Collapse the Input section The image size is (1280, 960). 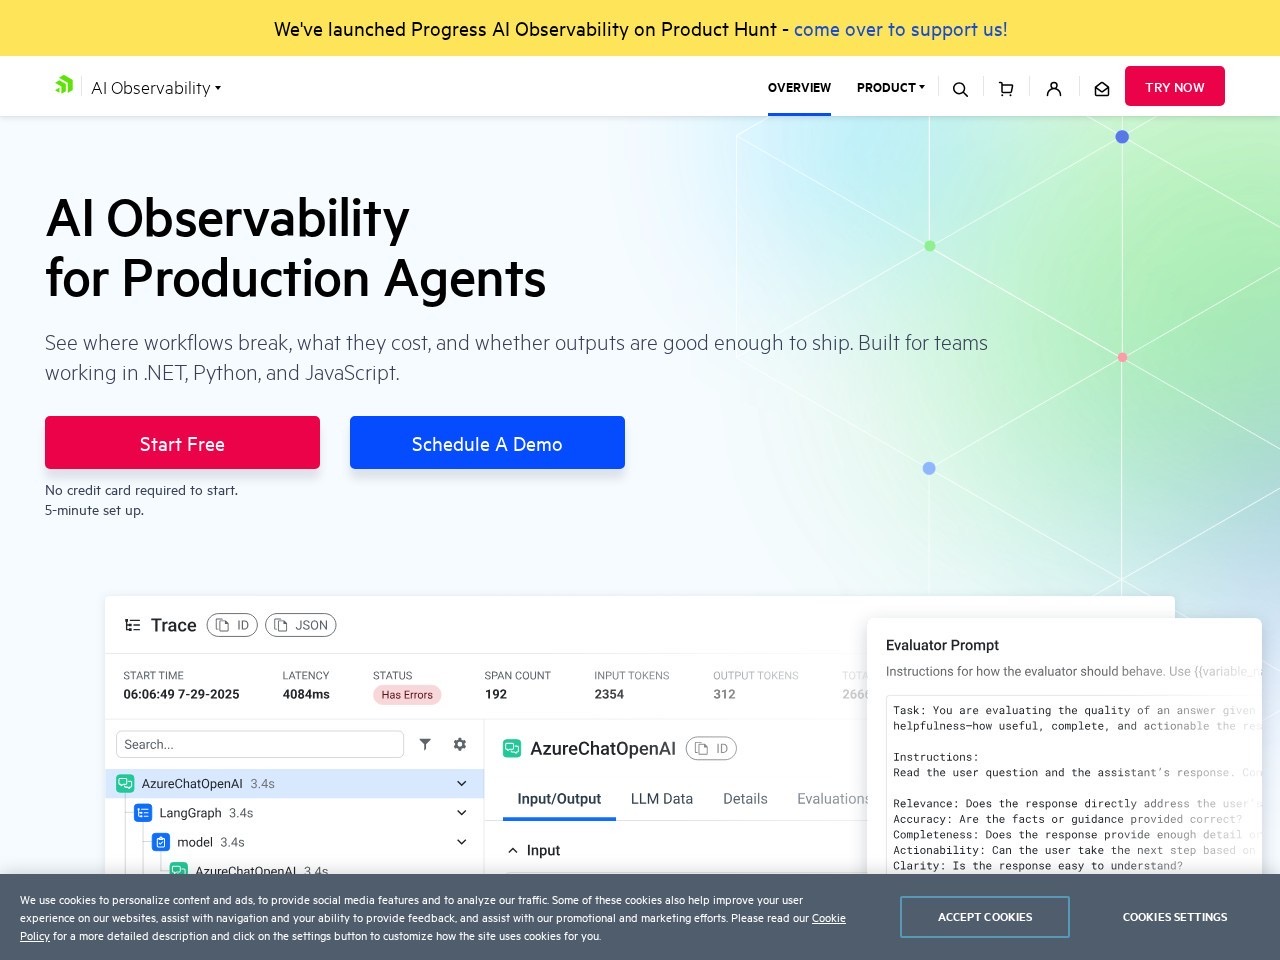click(x=513, y=850)
